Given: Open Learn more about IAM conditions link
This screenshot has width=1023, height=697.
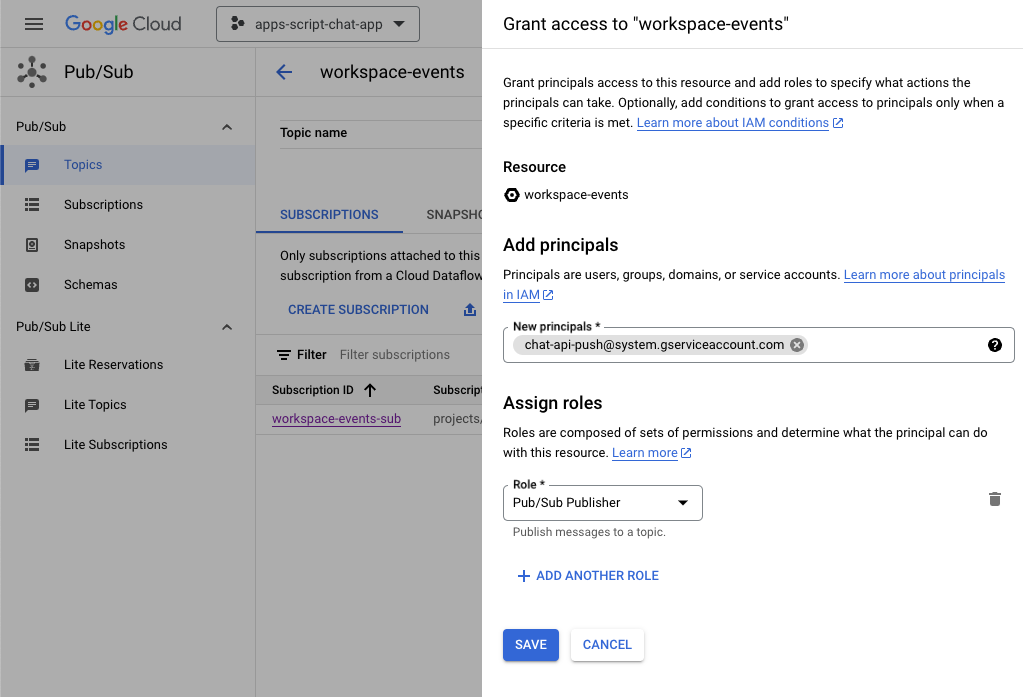Looking at the screenshot, I should pos(732,123).
